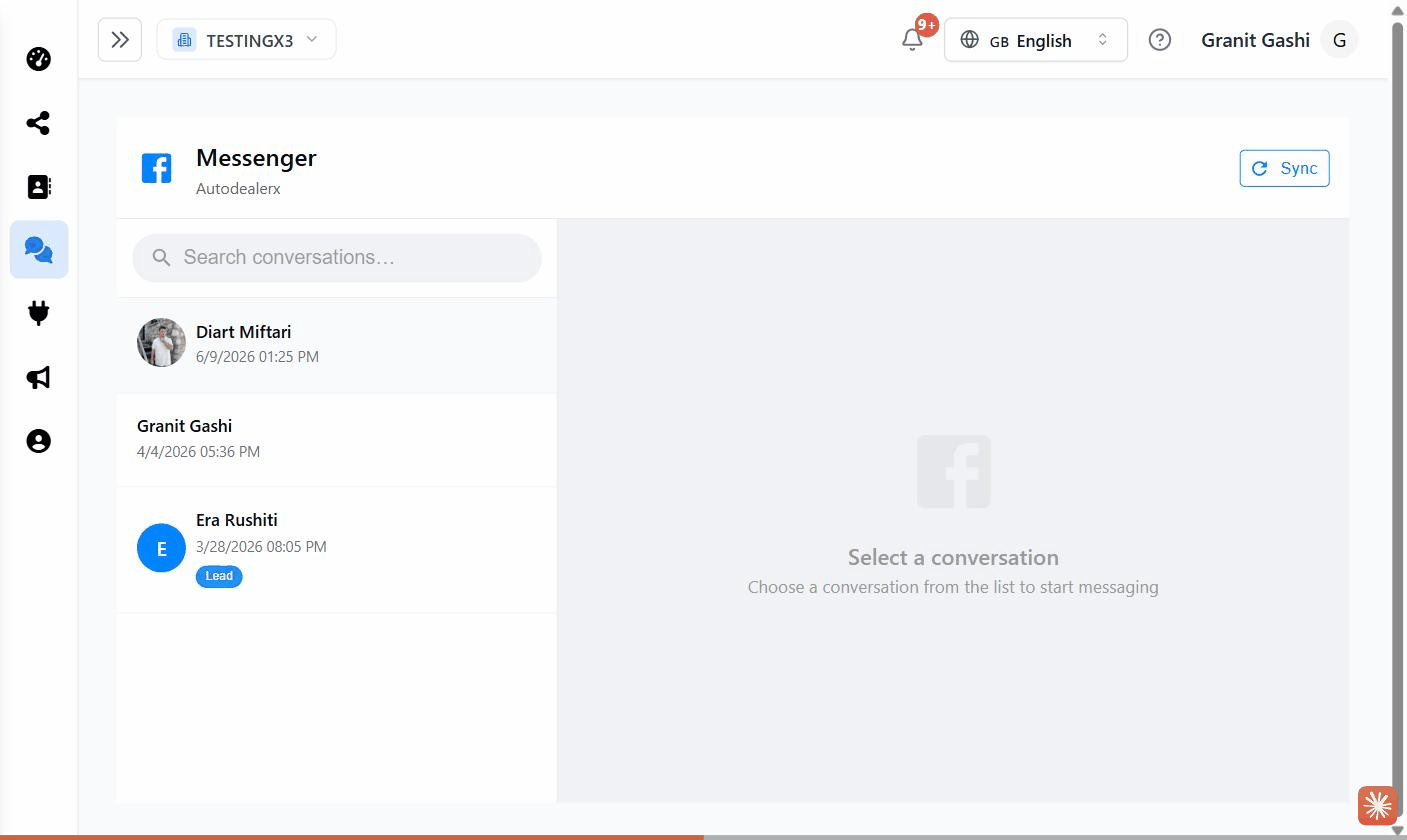
Task: Click the globe icon in language selector
Action: 969,40
